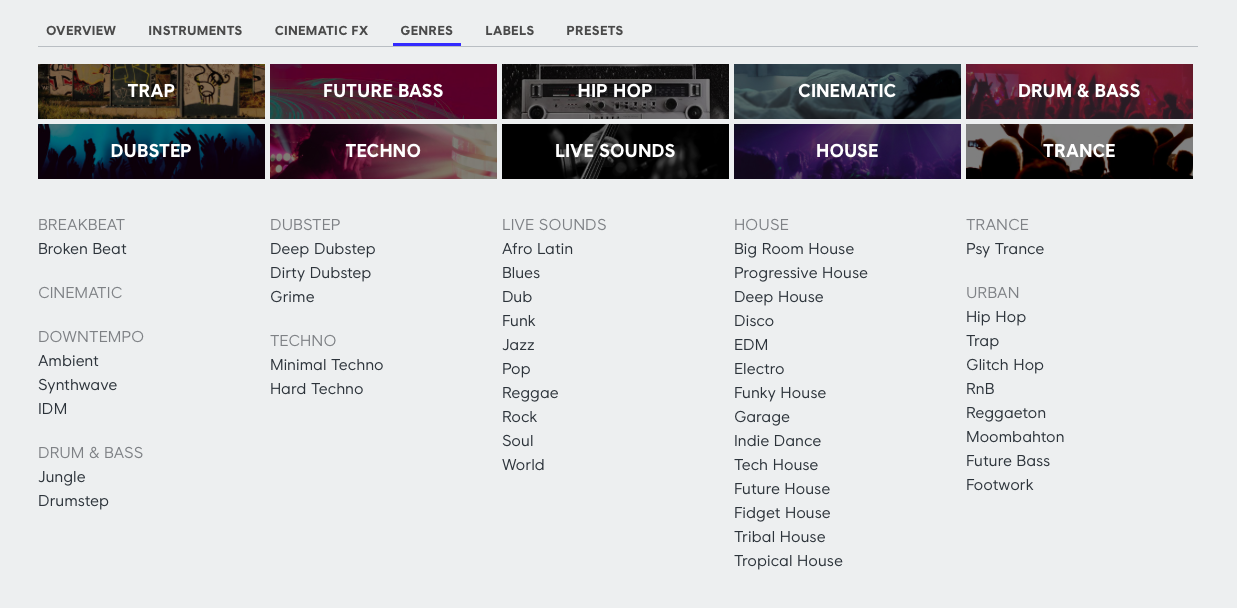Open the Cinematic genre banner
The width and height of the screenshot is (1237, 608).
847,91
